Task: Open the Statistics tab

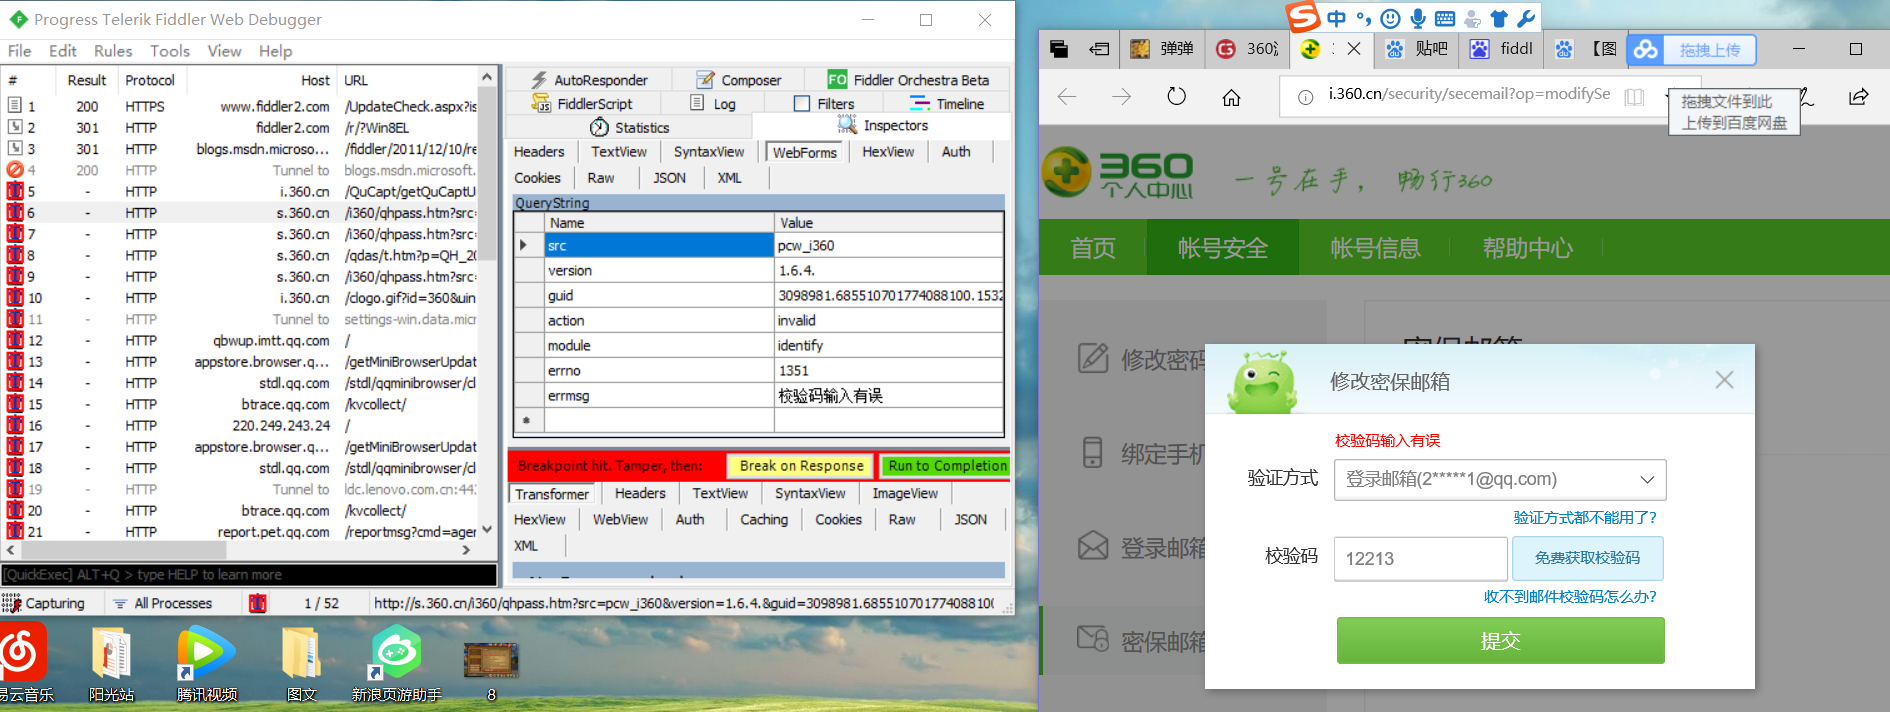Action: 629,128
